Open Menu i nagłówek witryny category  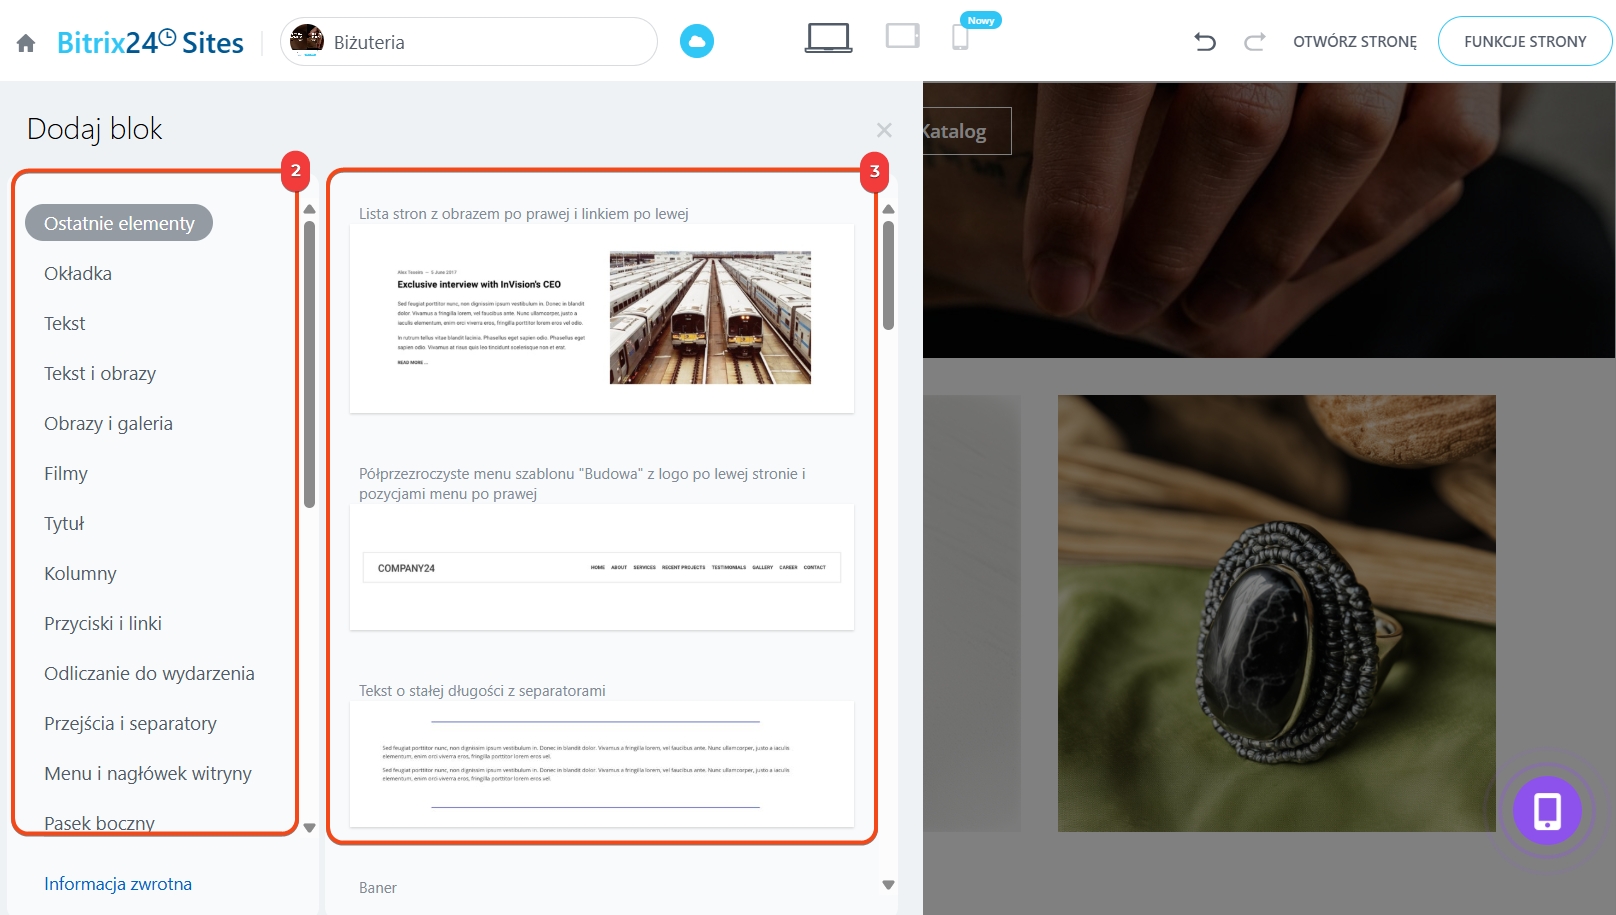(x=148, y=773)
